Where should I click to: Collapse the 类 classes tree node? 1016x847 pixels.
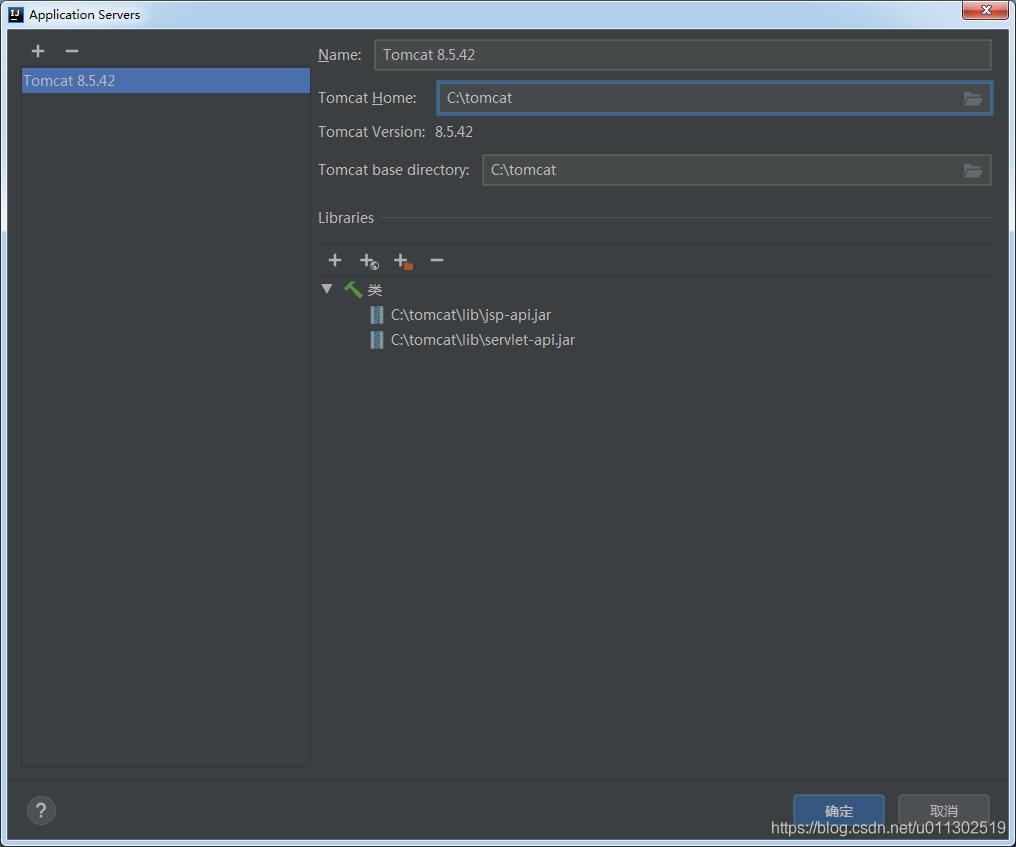(x=327, y=289)
